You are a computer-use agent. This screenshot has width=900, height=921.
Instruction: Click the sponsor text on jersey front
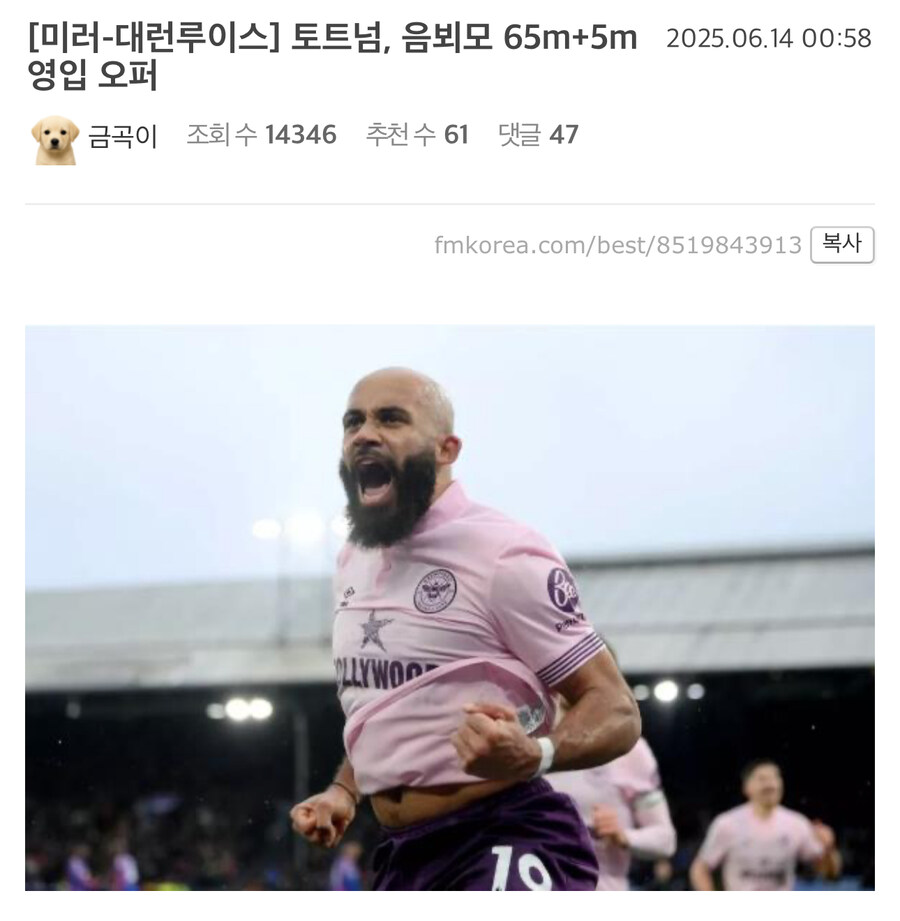click(385, 673)
